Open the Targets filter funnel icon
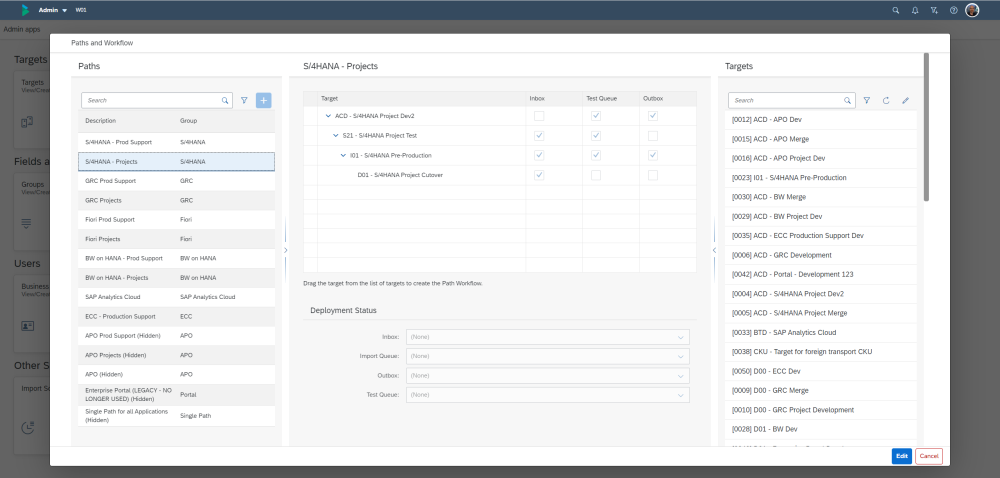1000x478 pixels. click(x=867, y=100)
